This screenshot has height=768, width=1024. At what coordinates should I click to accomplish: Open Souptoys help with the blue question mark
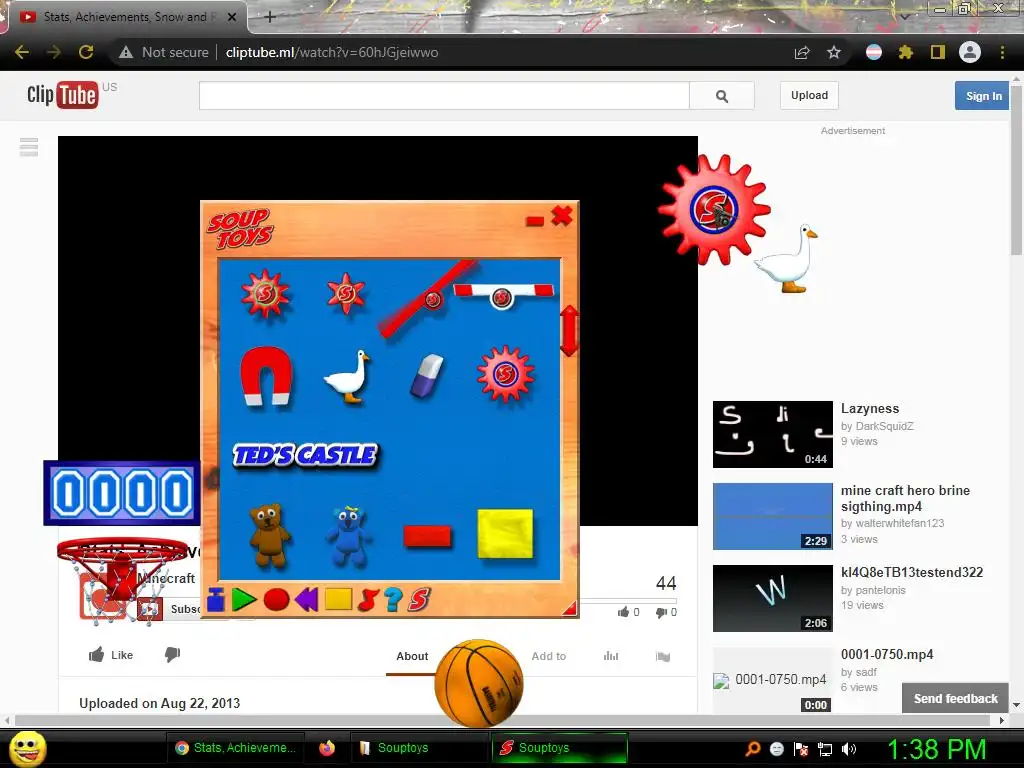point(393,600)
